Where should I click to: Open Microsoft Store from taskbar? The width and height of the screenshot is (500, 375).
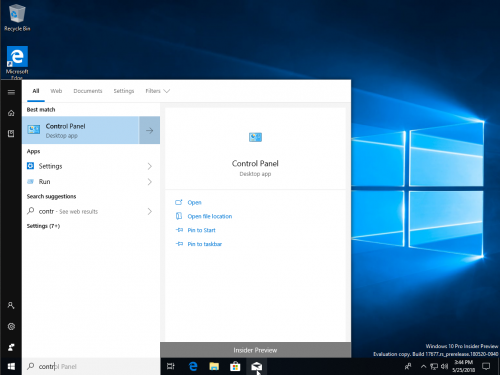235,366
